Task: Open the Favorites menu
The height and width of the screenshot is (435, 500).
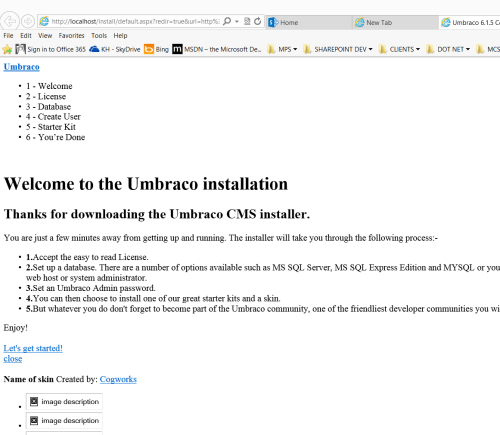Action: coord(71,35)
